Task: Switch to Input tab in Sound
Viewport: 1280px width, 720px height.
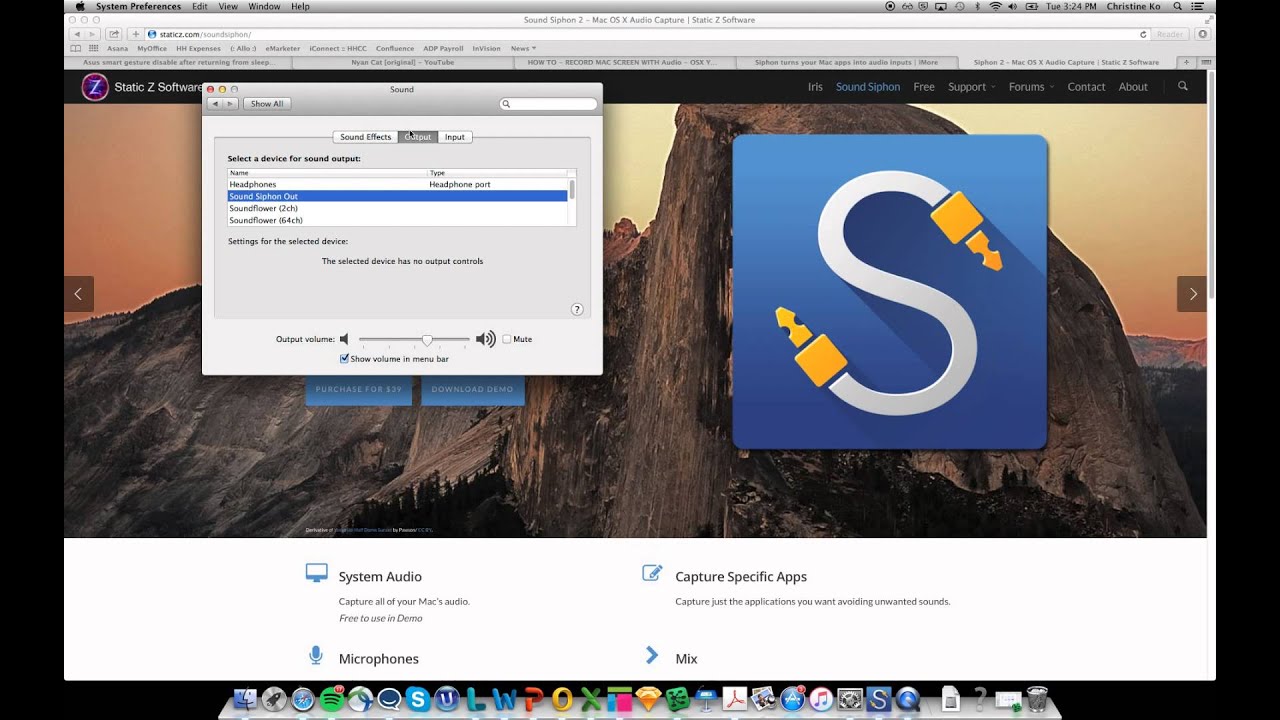Action: coord(455,137)
